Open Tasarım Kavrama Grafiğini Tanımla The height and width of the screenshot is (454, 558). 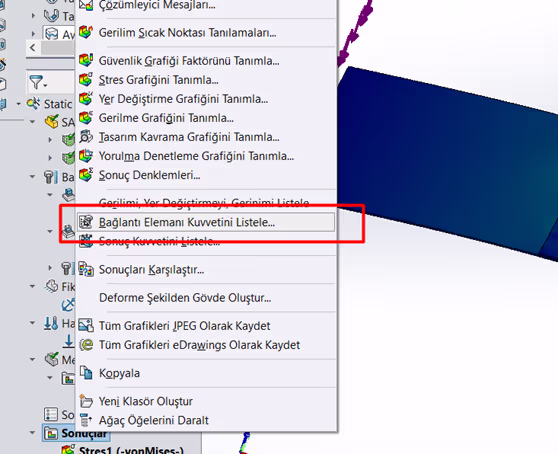point(206,137)
